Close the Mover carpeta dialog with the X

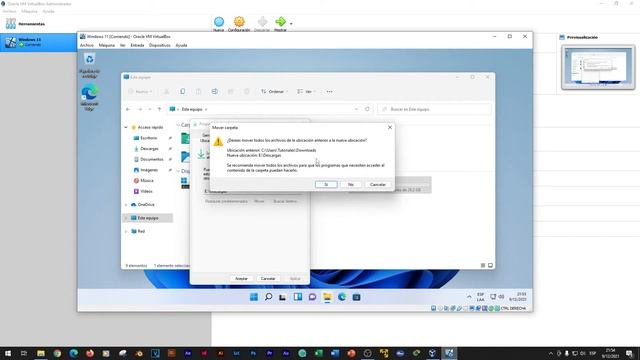tap(390, 127)
